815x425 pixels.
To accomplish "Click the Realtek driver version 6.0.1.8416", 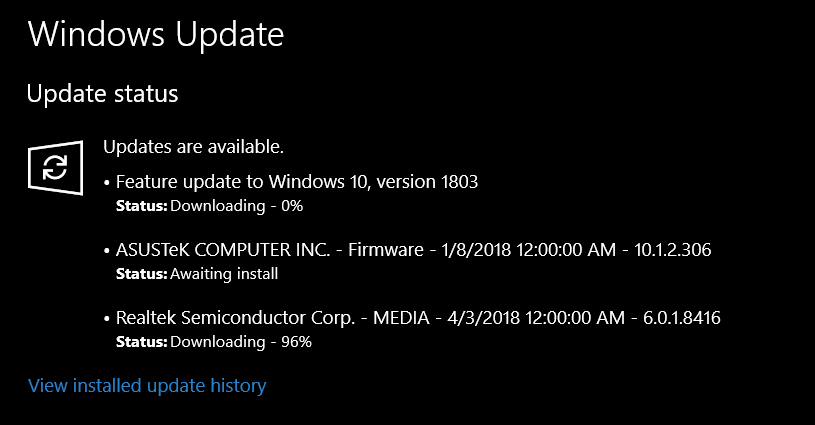I will (681, 318).
